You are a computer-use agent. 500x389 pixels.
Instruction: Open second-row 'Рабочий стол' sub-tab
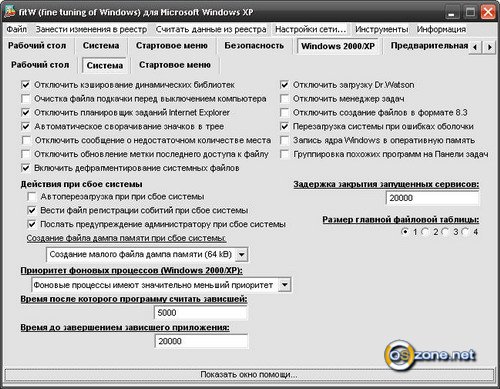coord(40,65)
